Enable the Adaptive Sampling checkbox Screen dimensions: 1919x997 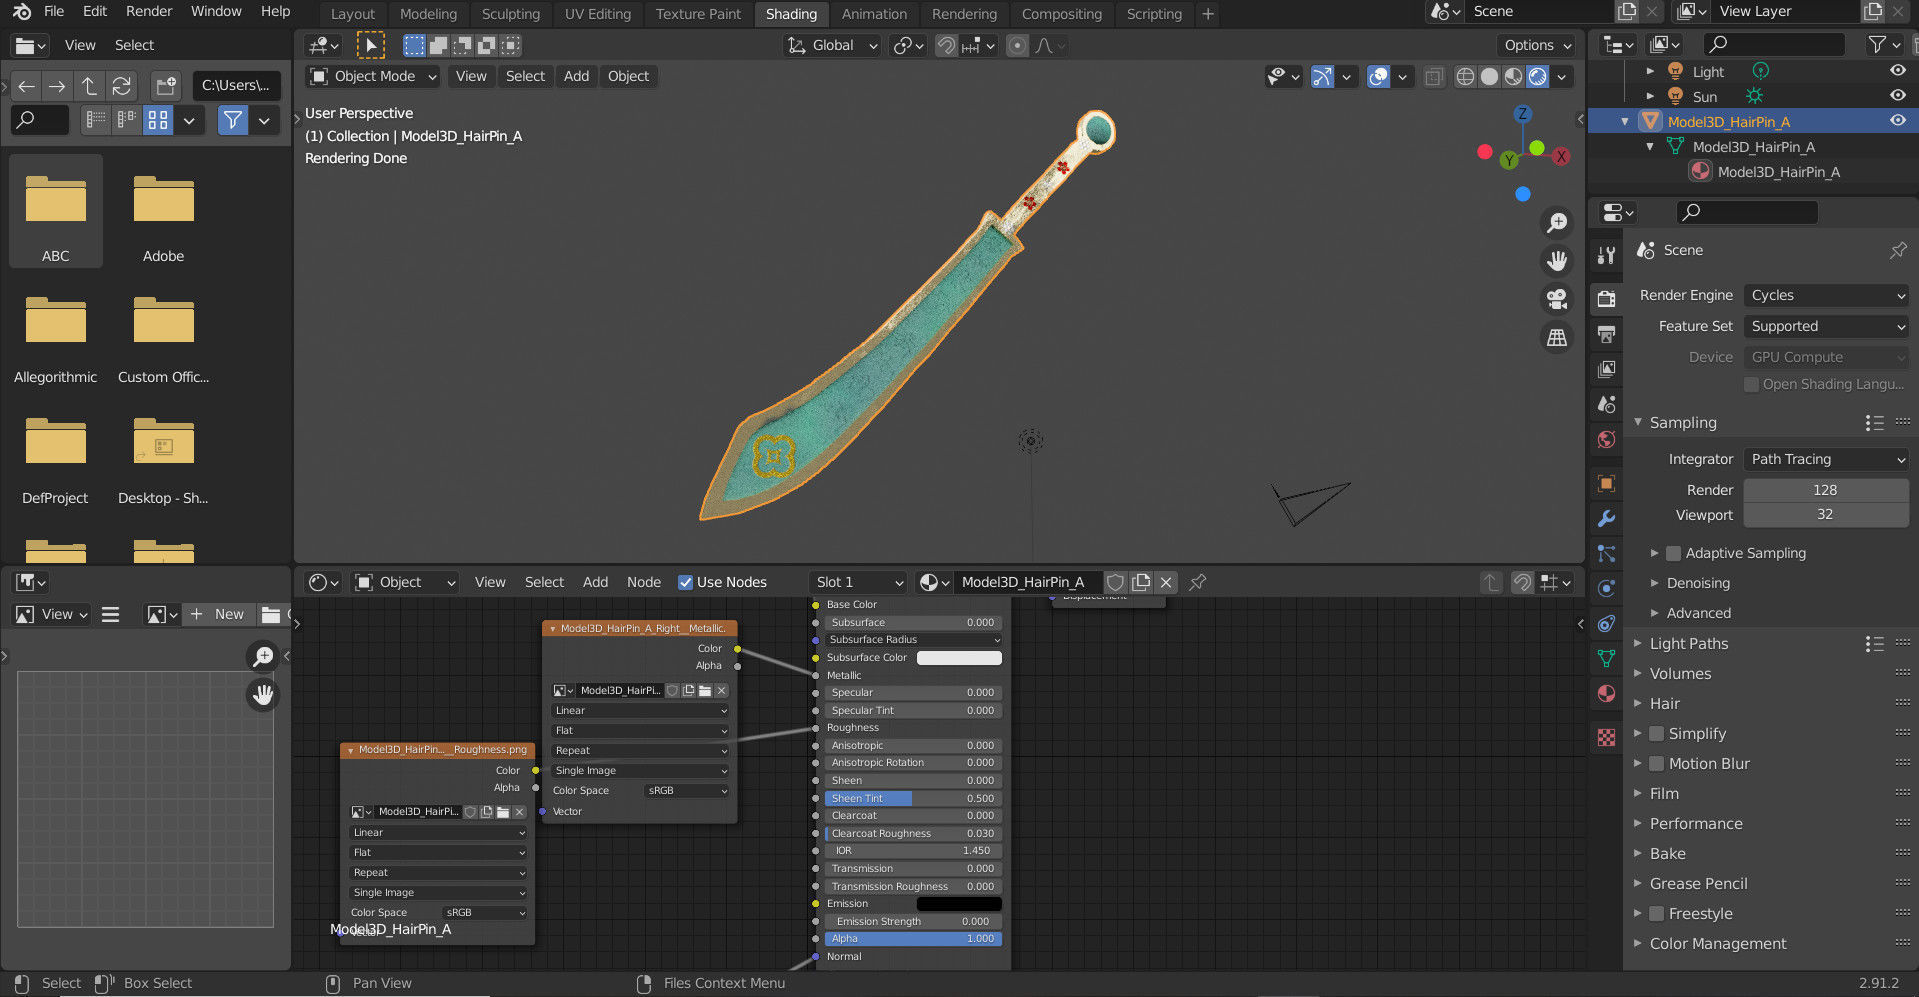1673,553
